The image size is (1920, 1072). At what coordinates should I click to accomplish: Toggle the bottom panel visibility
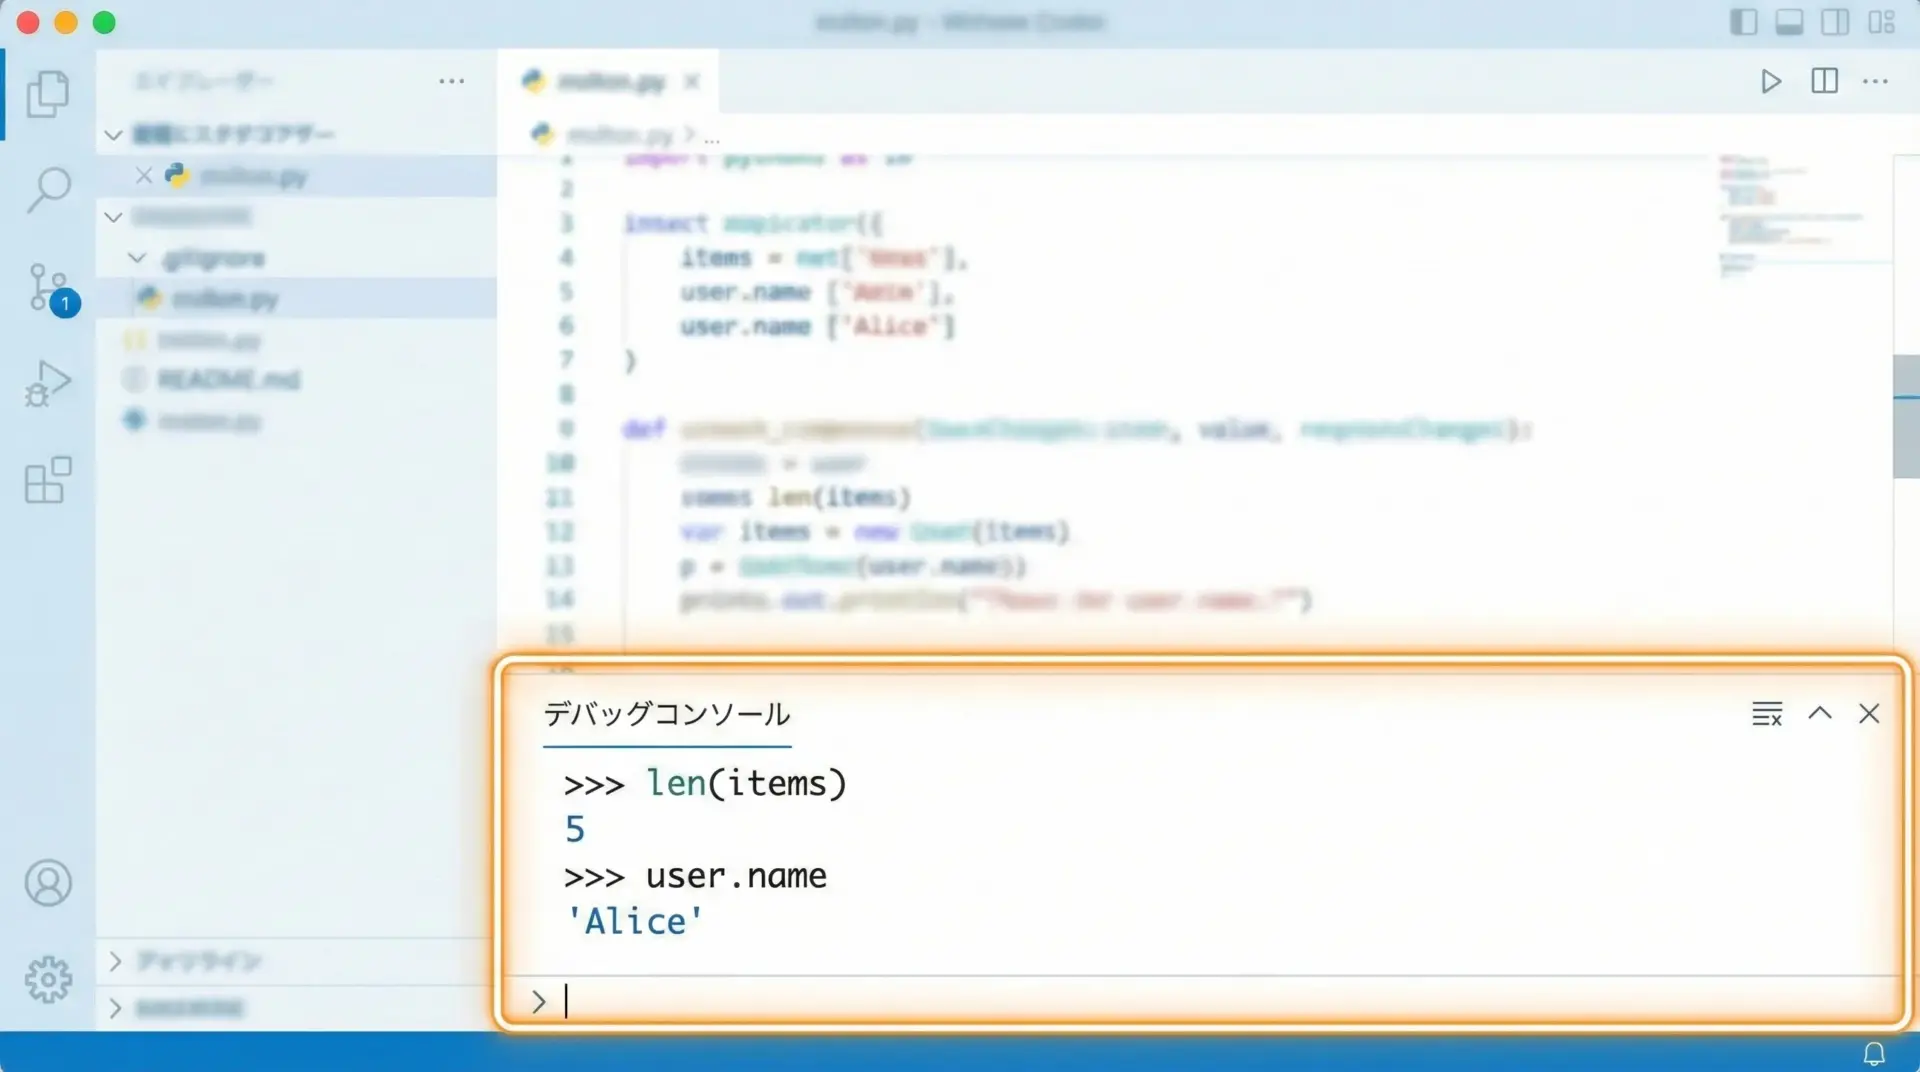[x=1789, y=22]
